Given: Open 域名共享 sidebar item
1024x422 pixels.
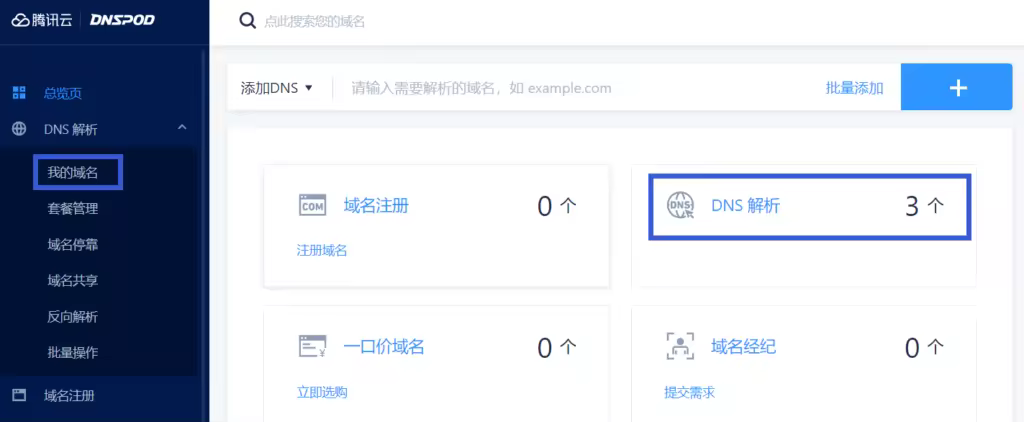Looking at the screenshot, I should (x=72, y=281).
